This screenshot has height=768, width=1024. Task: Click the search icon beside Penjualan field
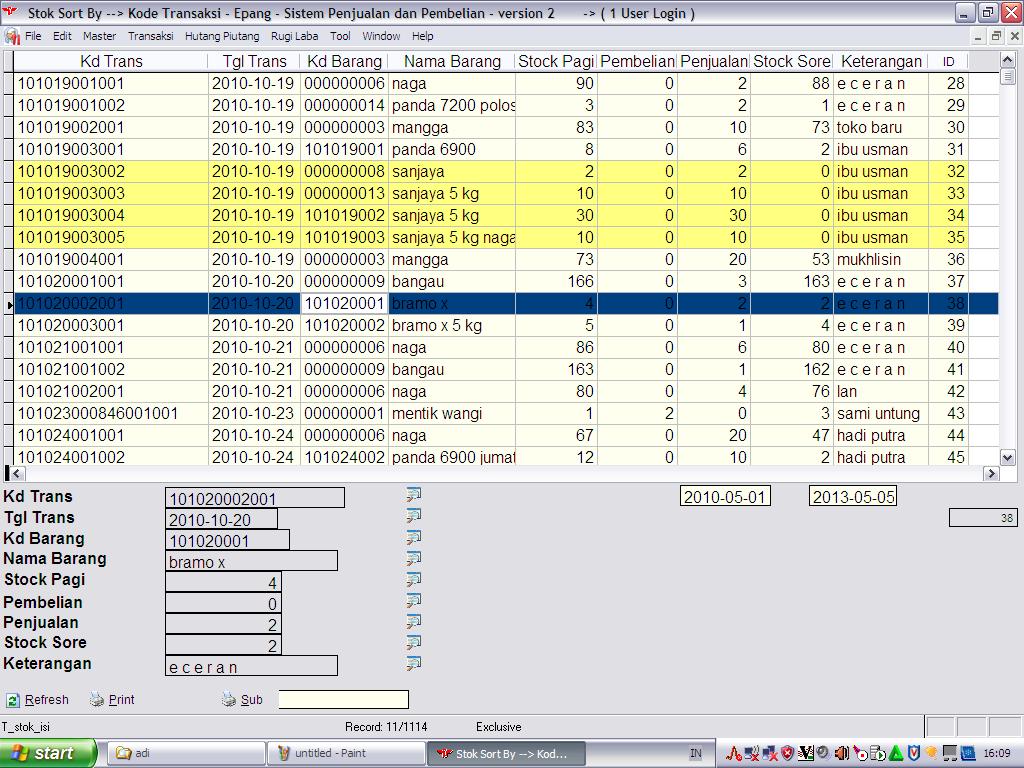413,621
